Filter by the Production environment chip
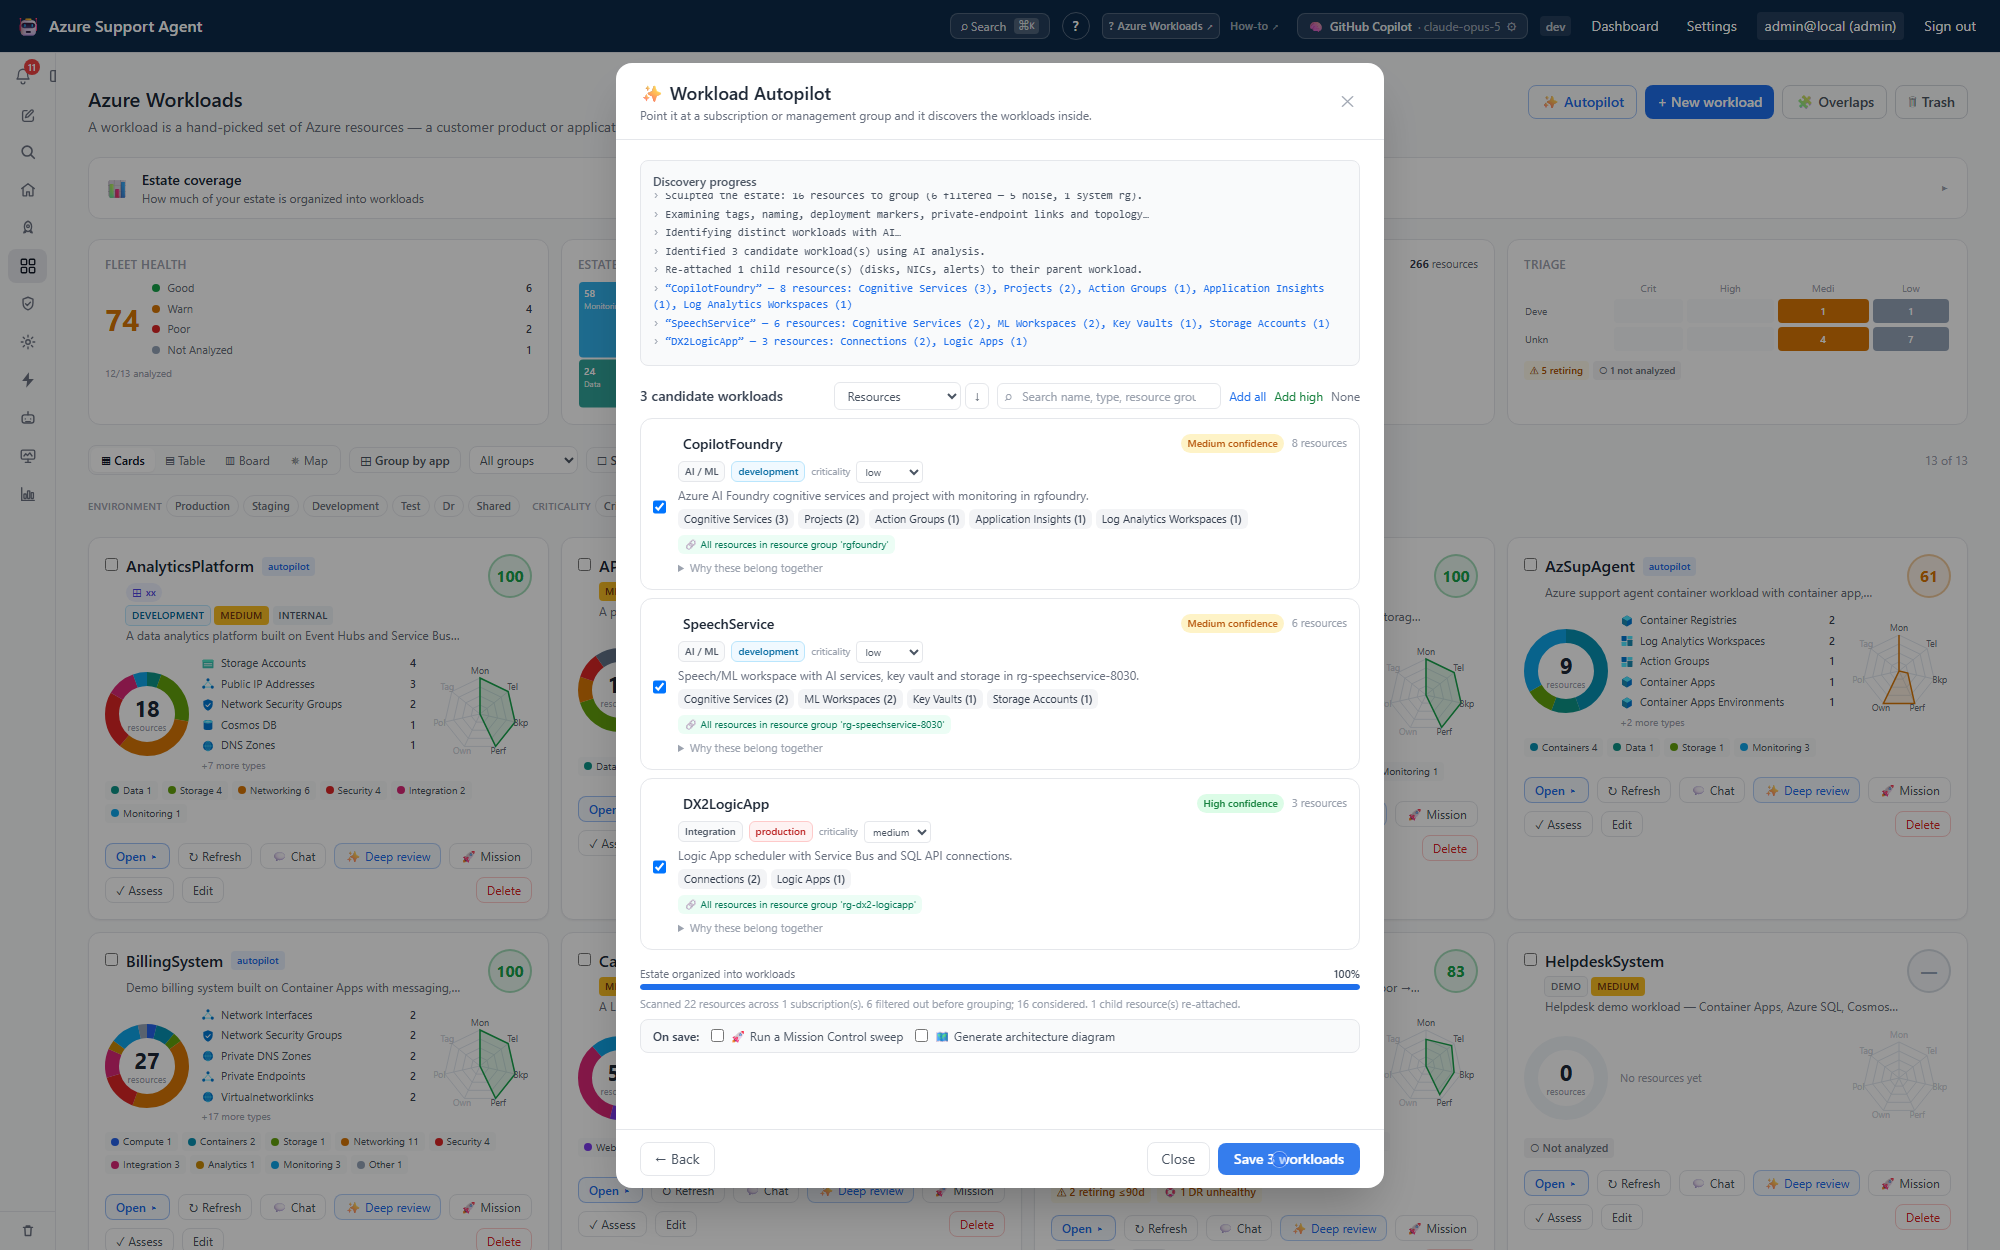Viewport: 2000px width, 1250px height. tap(202, 506)
